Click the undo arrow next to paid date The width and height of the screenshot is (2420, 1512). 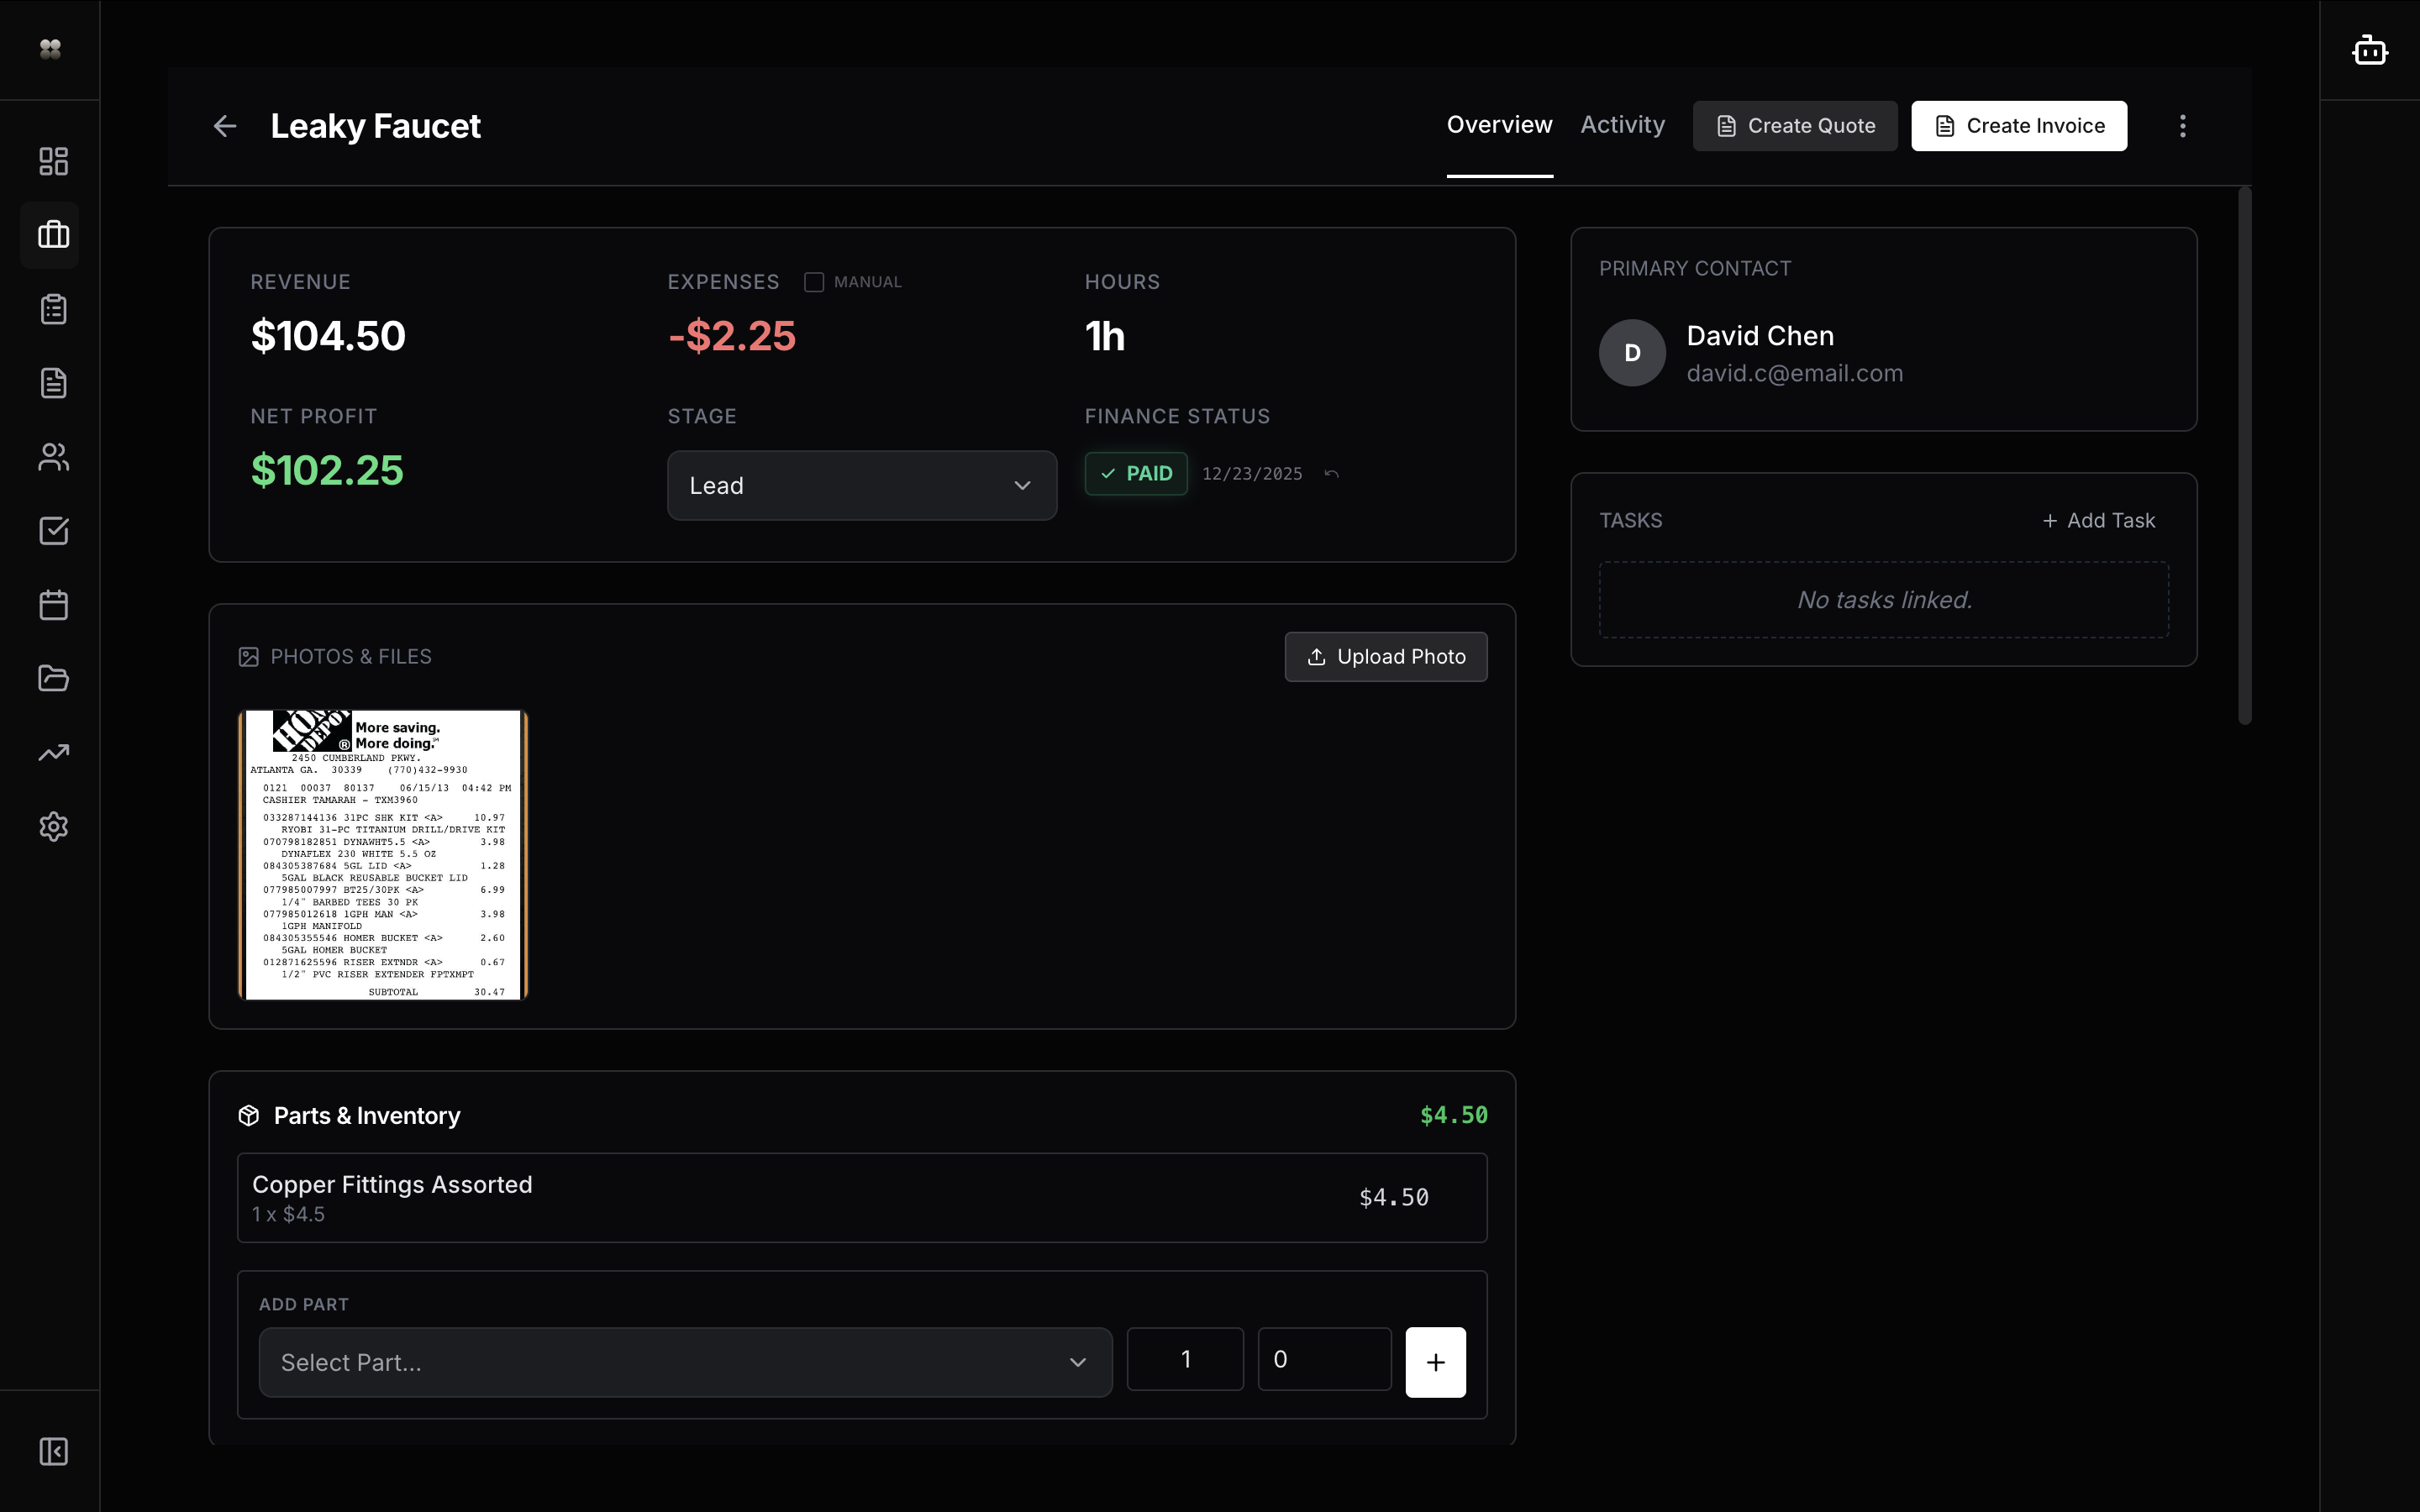(1331, 473)
